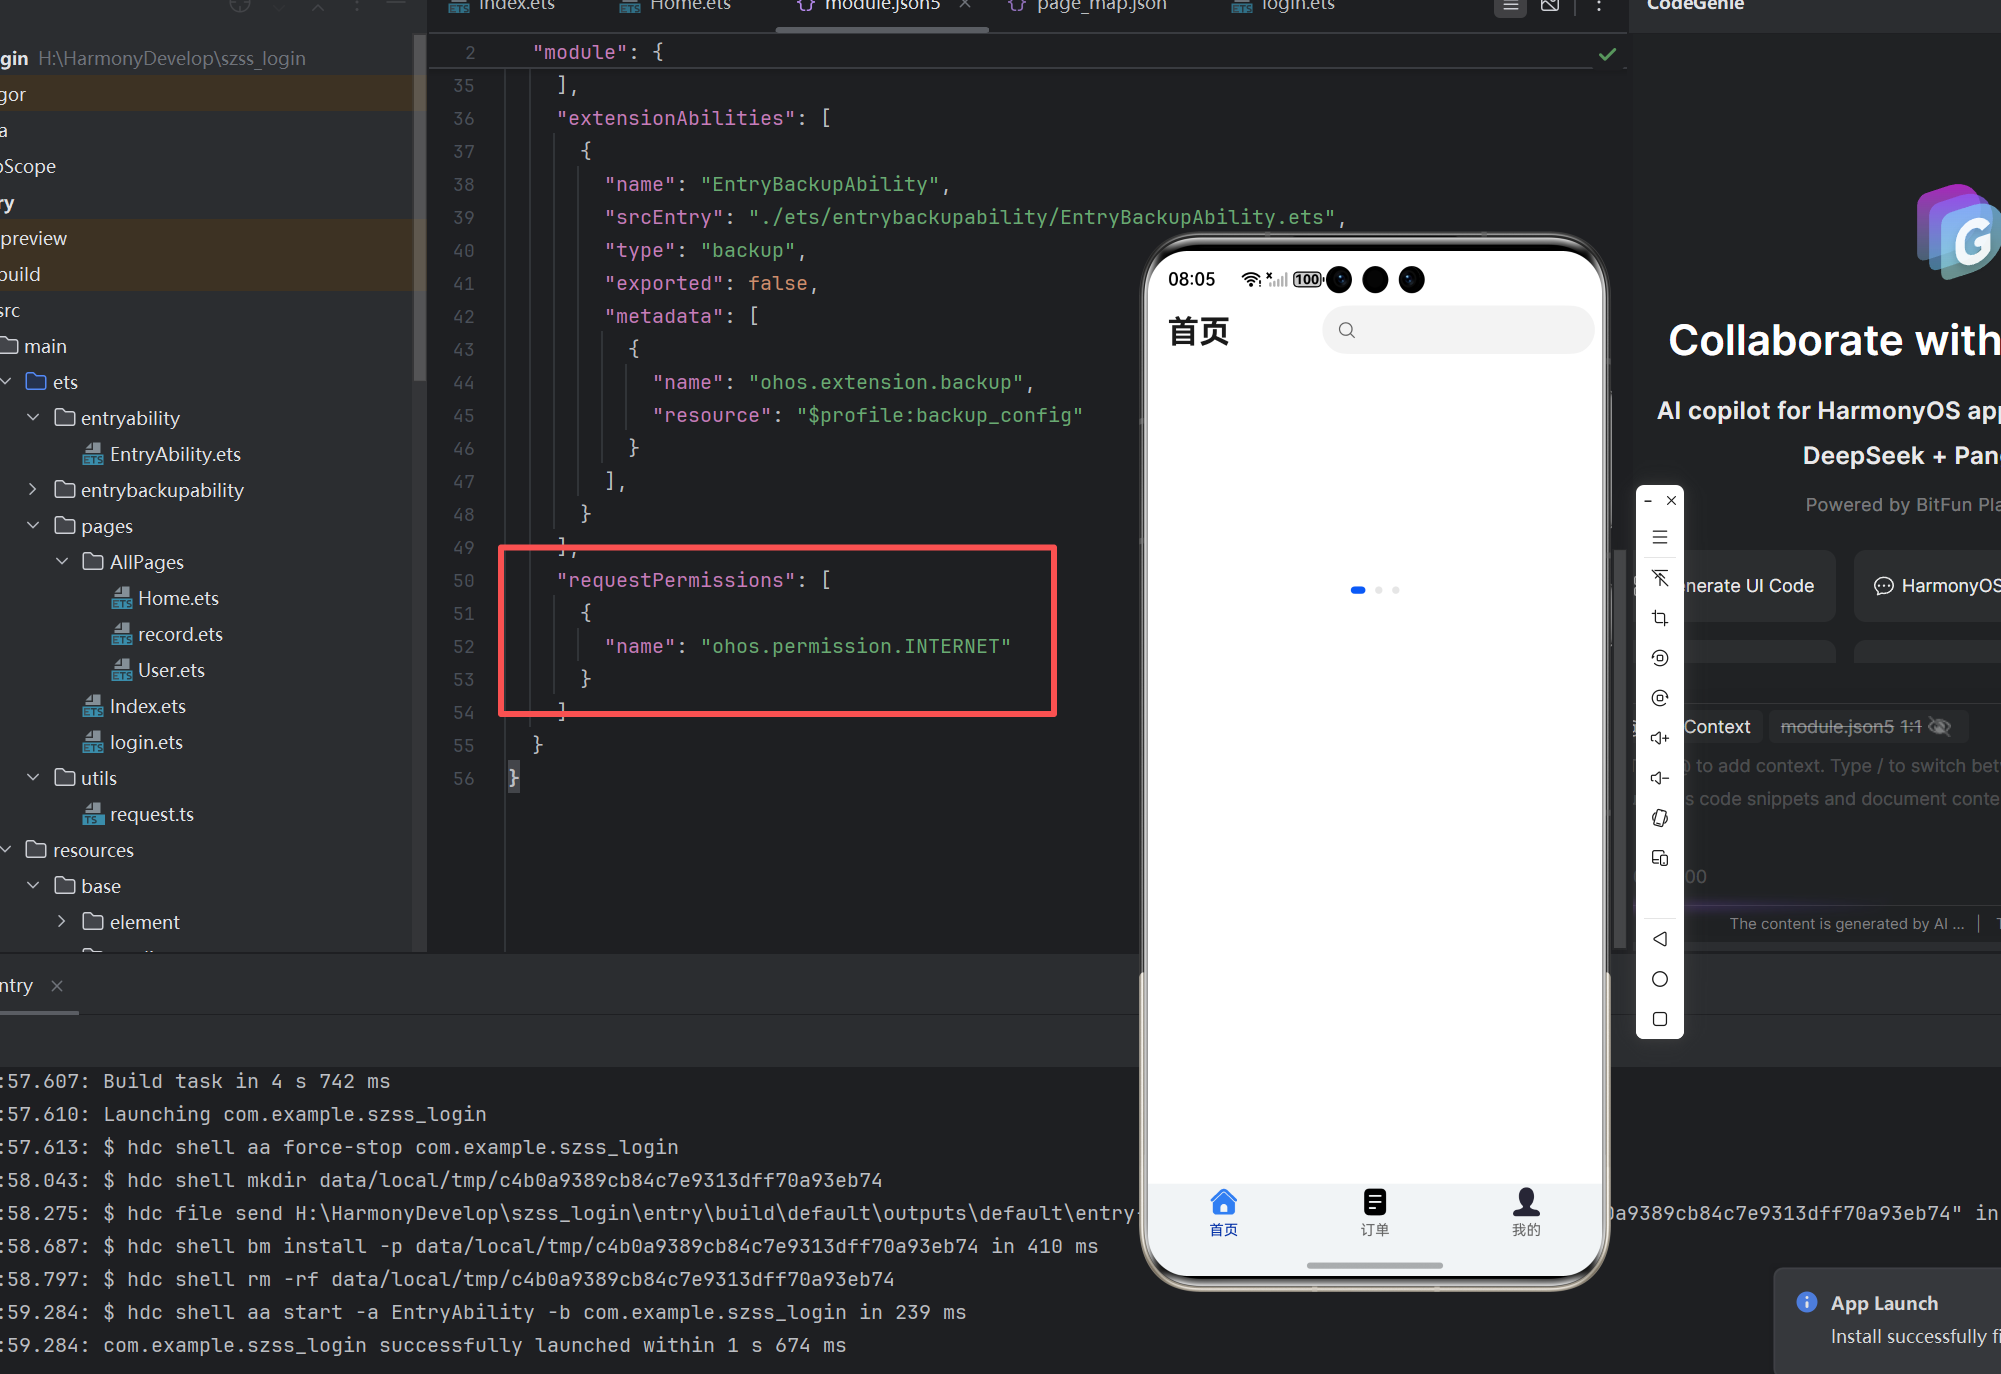2001x1374 pixels.
Task: Click the search field in phone preview
Action: [1458, 330]
